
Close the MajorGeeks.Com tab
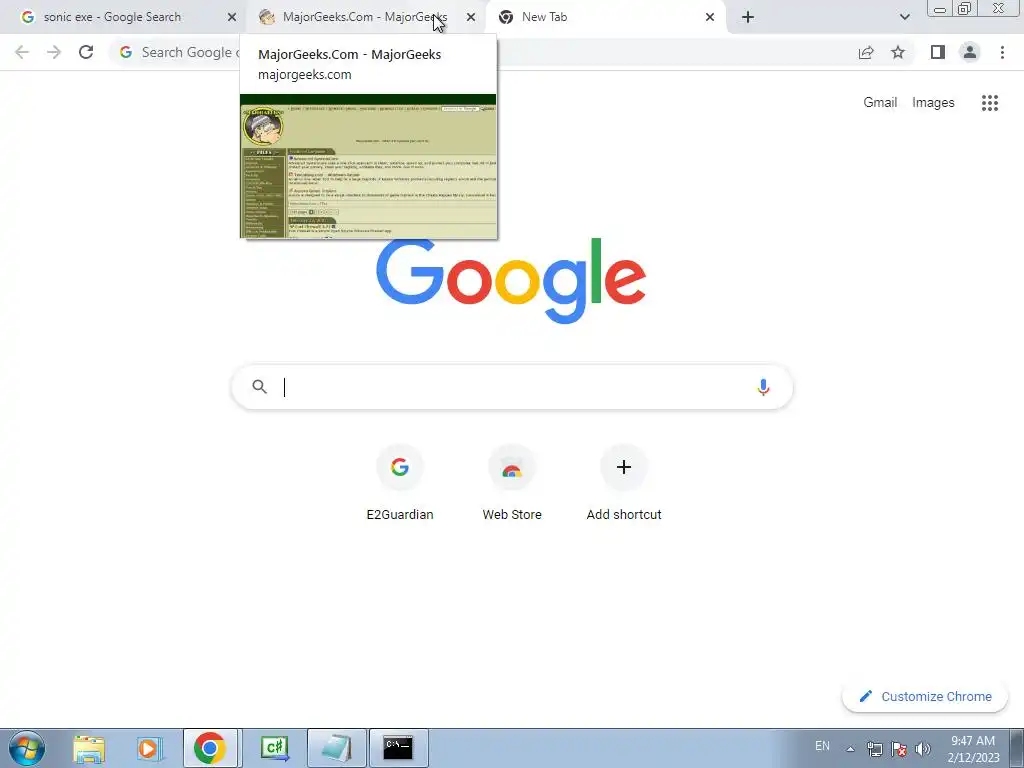coord(471,18)
